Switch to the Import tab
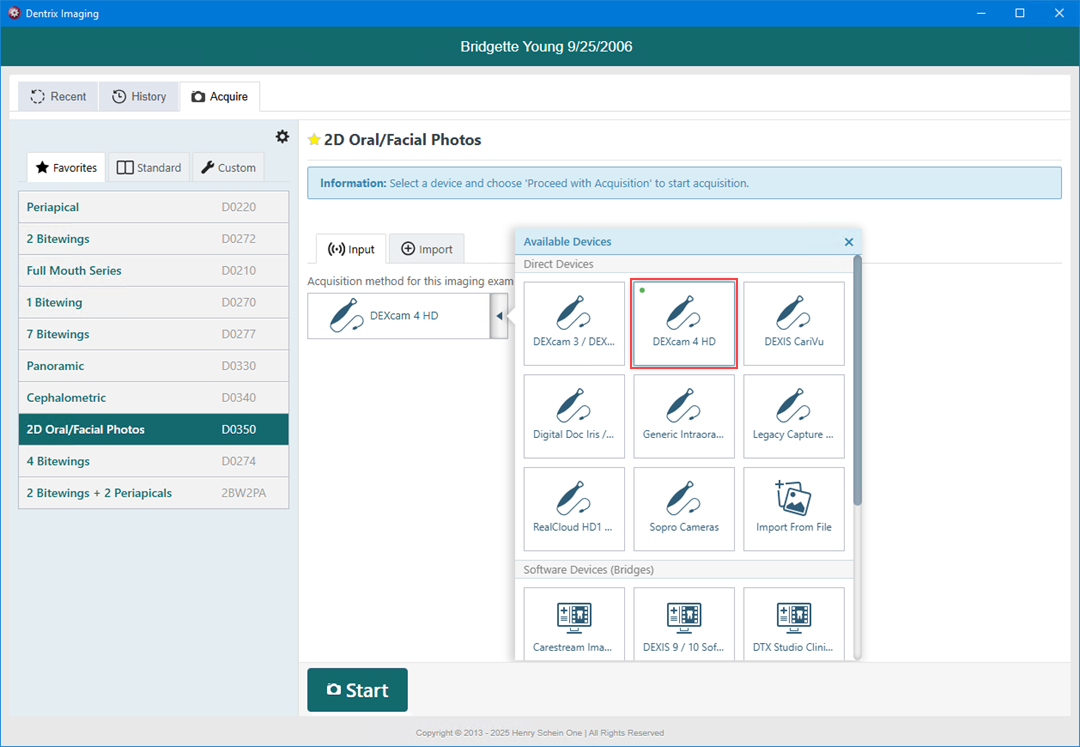This screenshot has width=1080, height=747. coord(427,249)
